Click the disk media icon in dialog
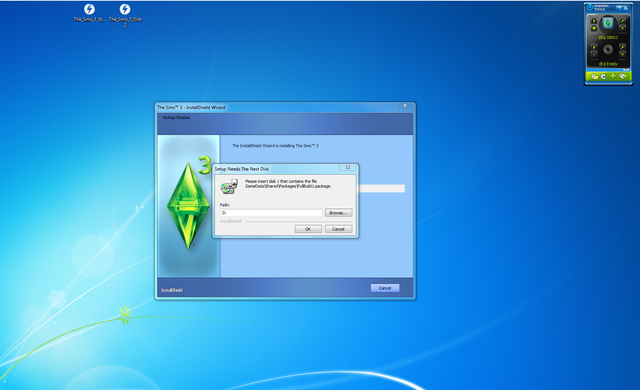 tap(229, 187)
